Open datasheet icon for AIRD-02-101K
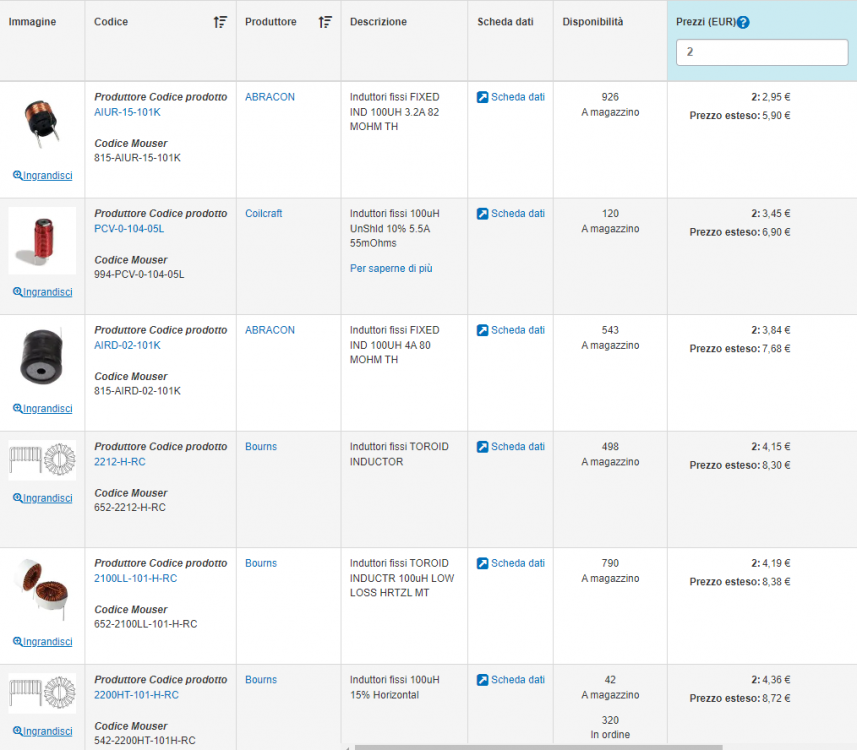Viewport: 857px width, 750px height. click(483, 331)
